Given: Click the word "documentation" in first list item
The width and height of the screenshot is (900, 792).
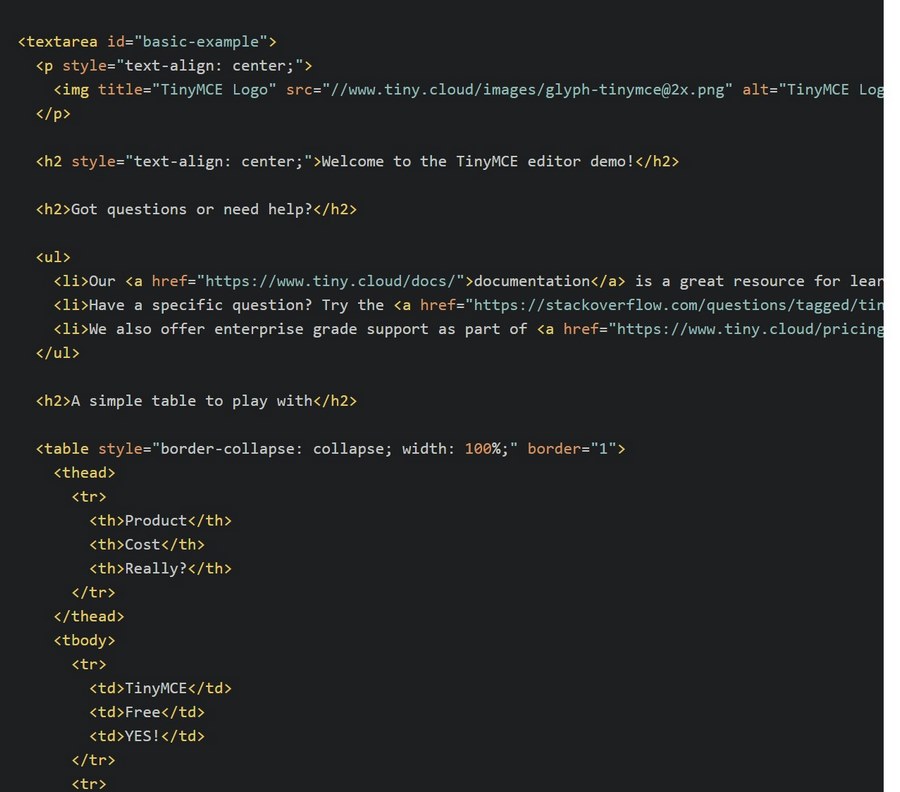Looking at the screenshot, I should point(532,281).
